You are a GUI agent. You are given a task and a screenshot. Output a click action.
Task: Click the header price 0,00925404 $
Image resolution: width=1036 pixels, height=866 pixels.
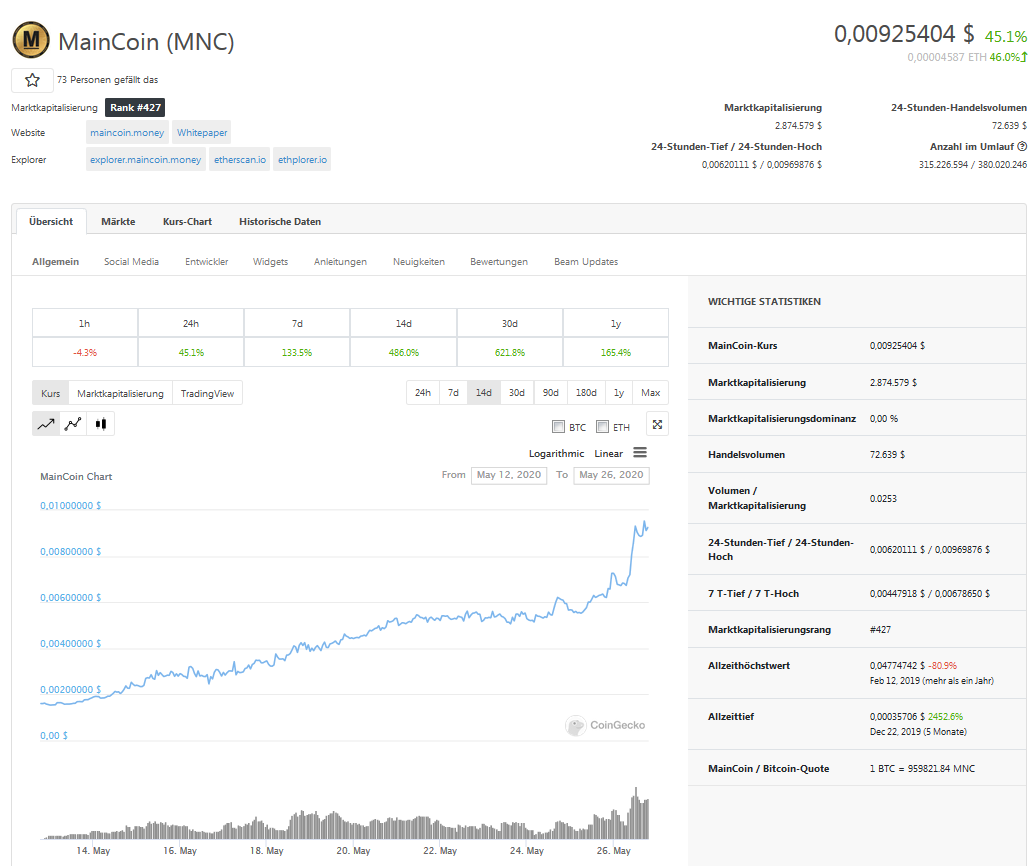[x=904, y=33]
